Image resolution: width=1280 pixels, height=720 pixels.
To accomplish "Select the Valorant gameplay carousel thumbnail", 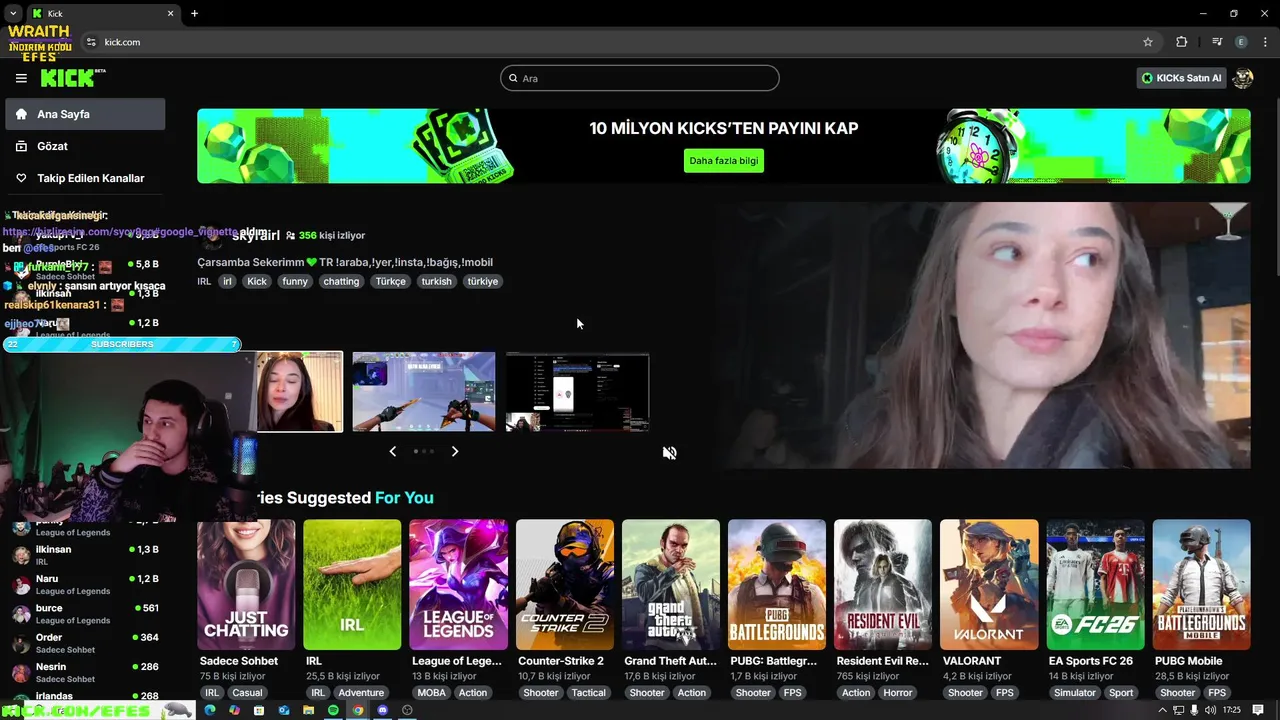I will tap(424, 392).
